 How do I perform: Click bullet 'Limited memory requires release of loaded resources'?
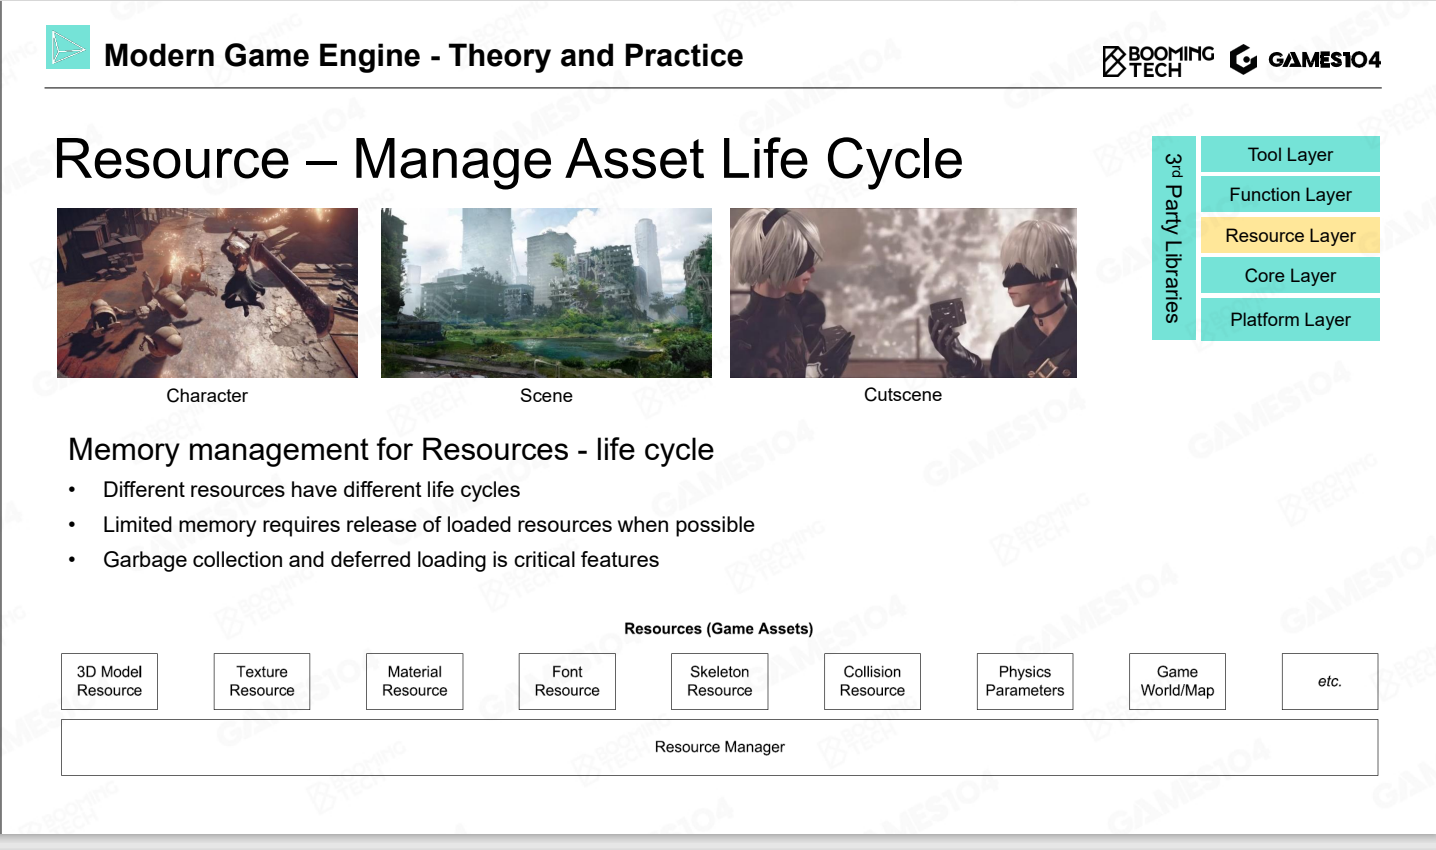click(x=428, y=525)
